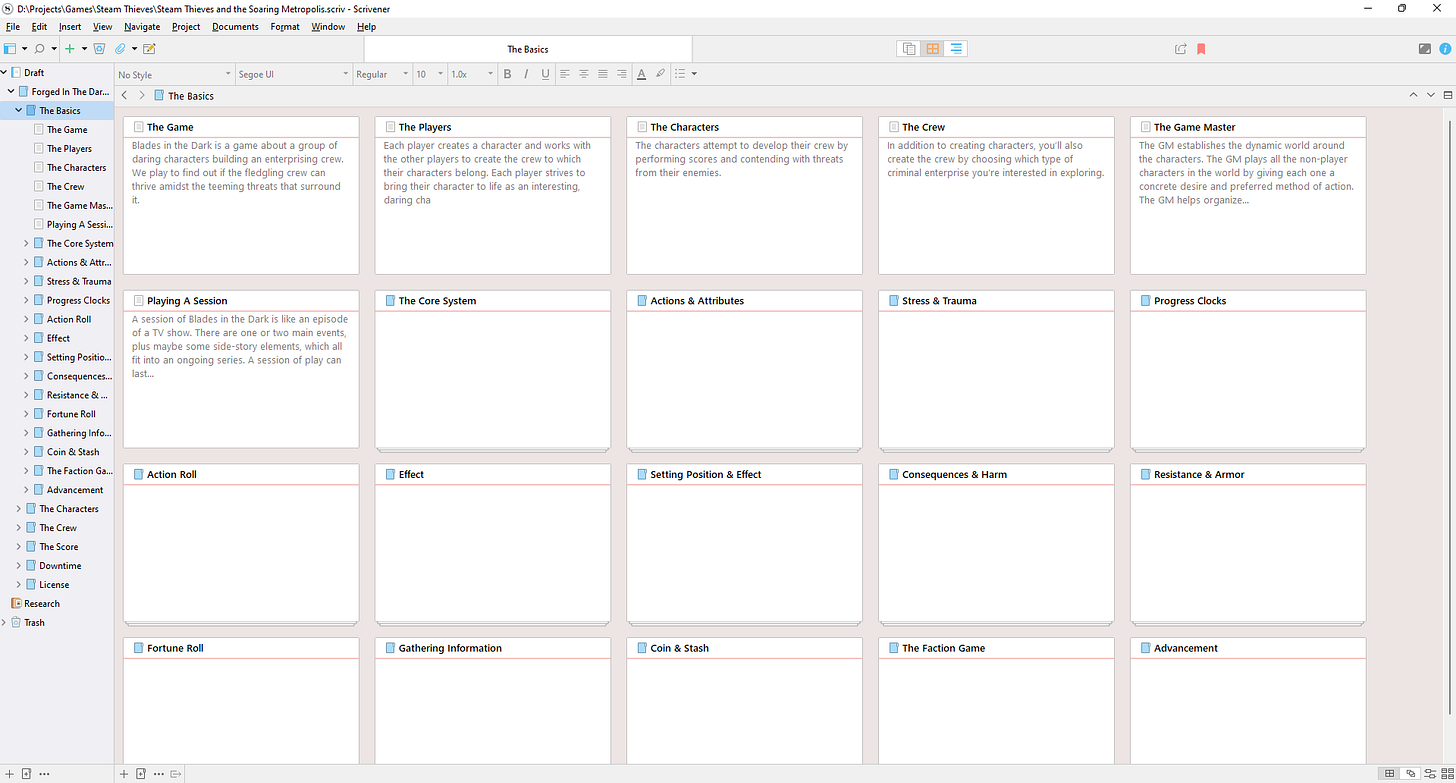Expand the Trash in binder
This screenshot has width=1456, height=783.
[4, 622]
